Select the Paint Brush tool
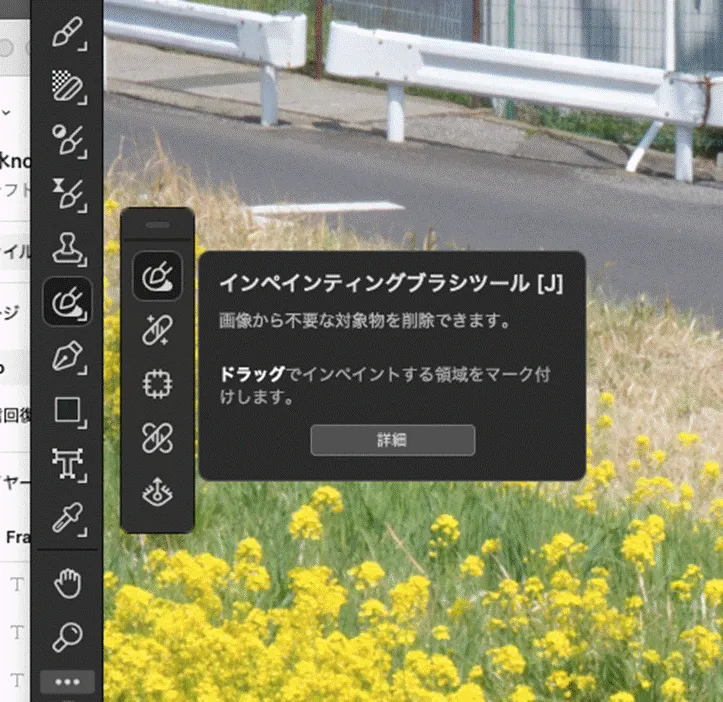The width and height of the screenshot is (723, 702). (68, 32)
